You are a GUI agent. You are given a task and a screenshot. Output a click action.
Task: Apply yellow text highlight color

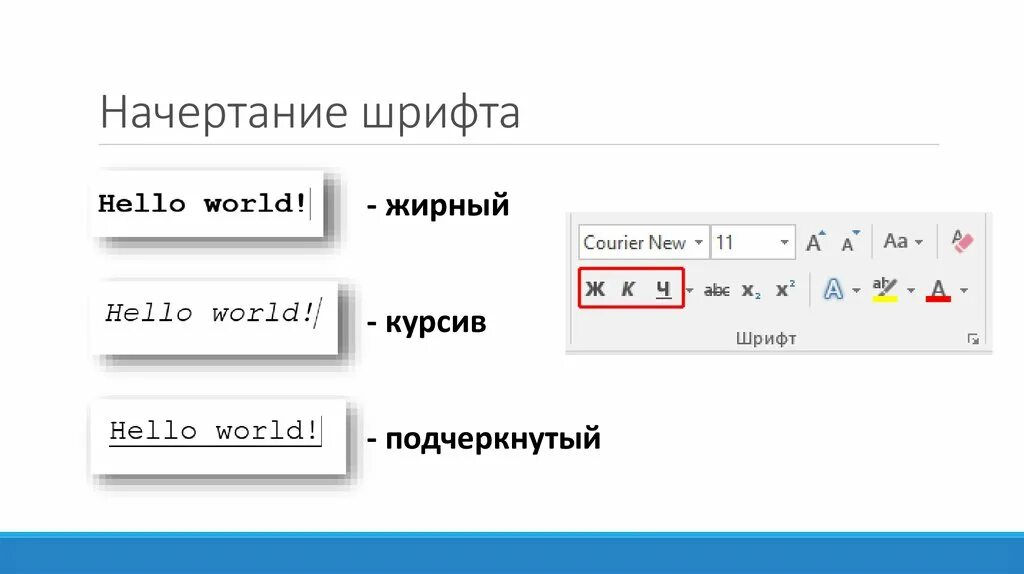point(885,289)
